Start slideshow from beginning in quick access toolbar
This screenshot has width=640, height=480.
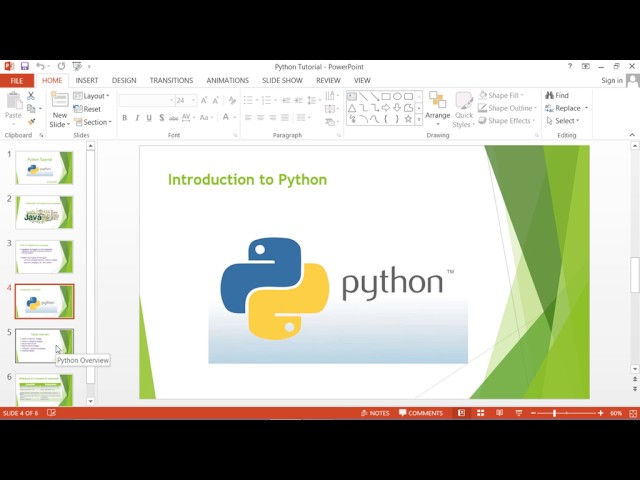[x=77, y=66]
